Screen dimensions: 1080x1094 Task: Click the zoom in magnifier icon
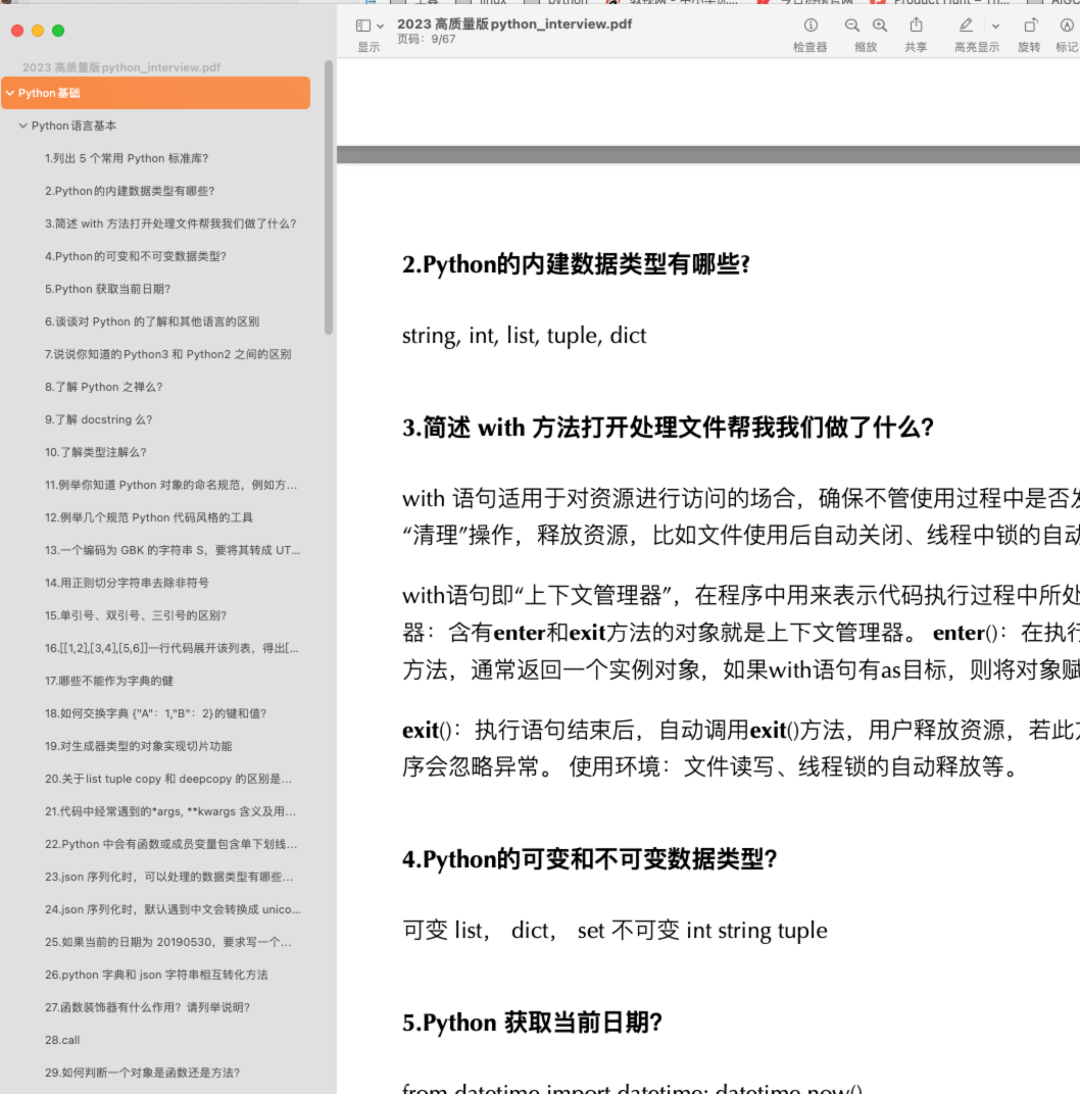[880, 25]
